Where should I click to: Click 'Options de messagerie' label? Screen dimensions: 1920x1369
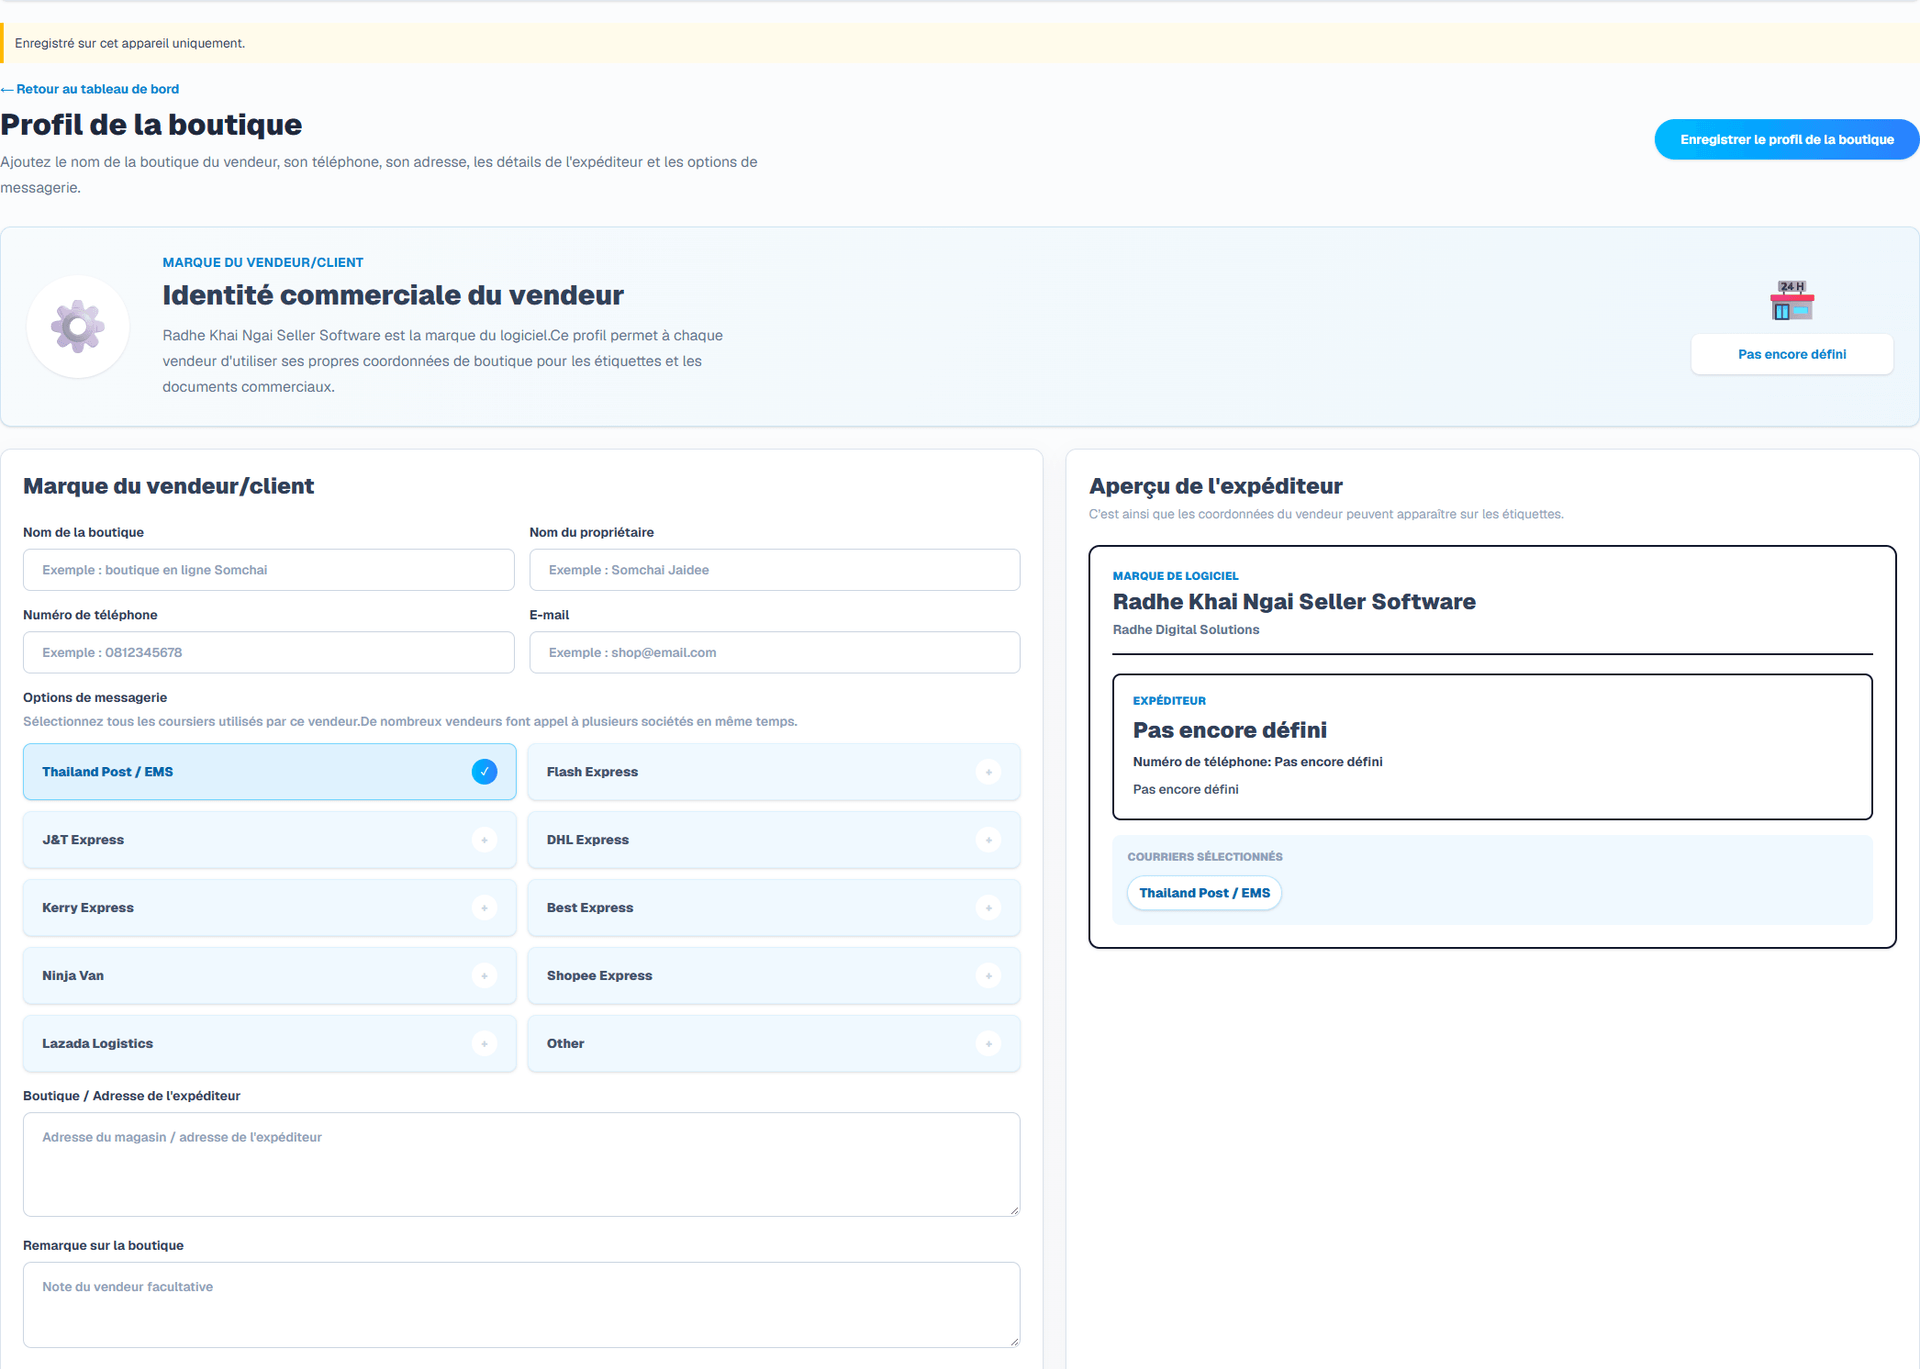95,698
